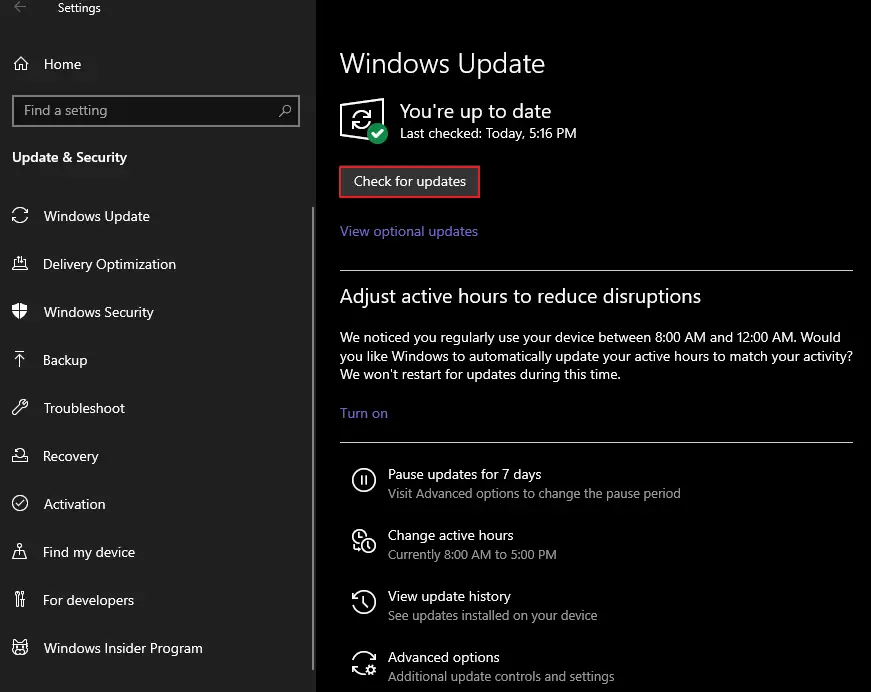
Task: Click the Find my device person icon
Action: tap(19, 551)
